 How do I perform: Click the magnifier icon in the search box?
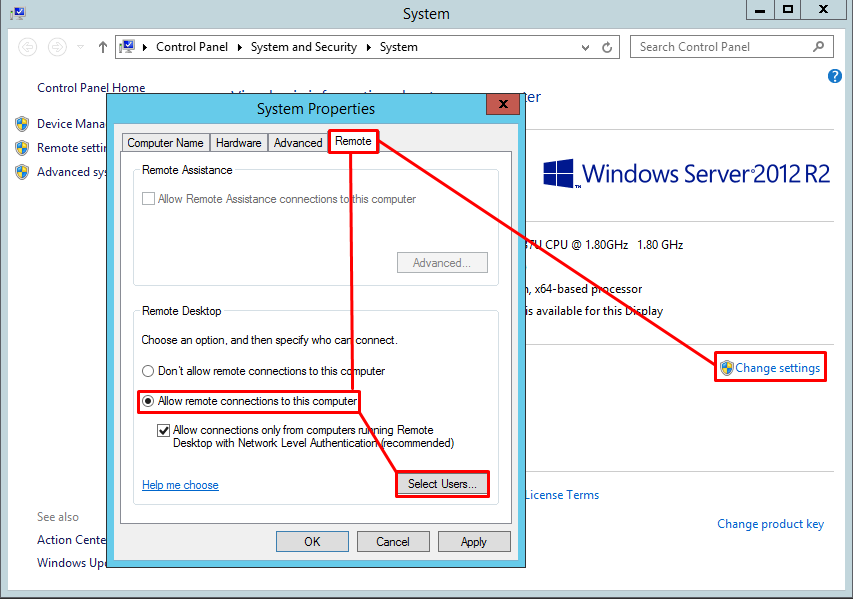(817, 46)
